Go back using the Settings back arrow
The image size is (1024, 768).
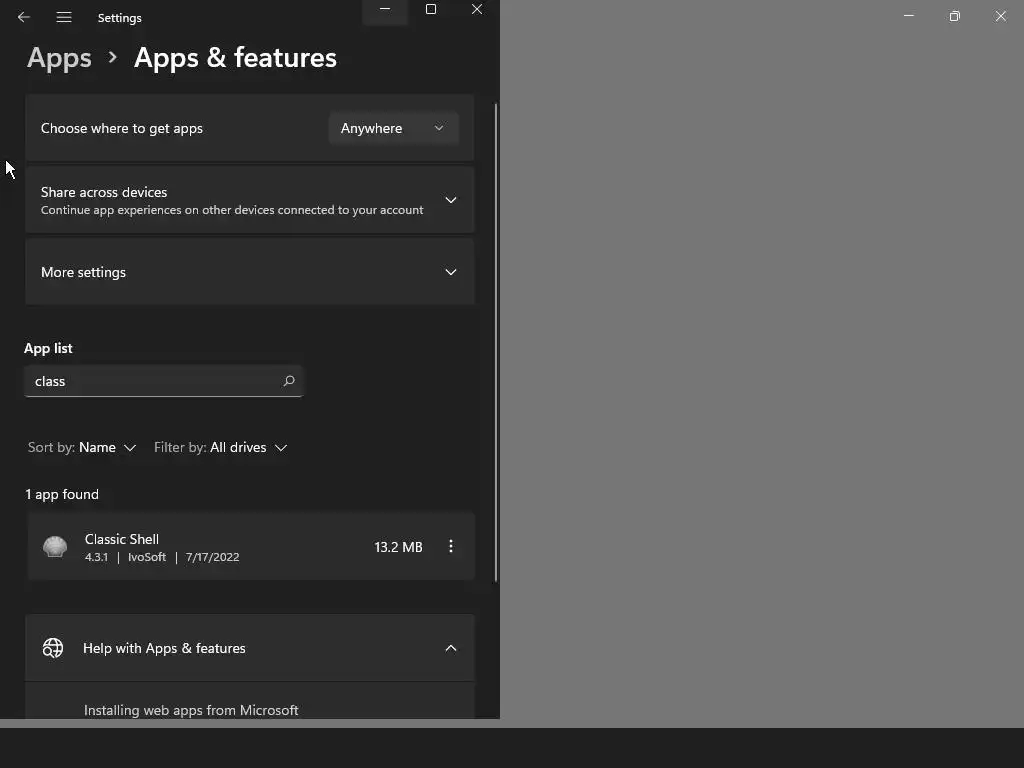24,18
